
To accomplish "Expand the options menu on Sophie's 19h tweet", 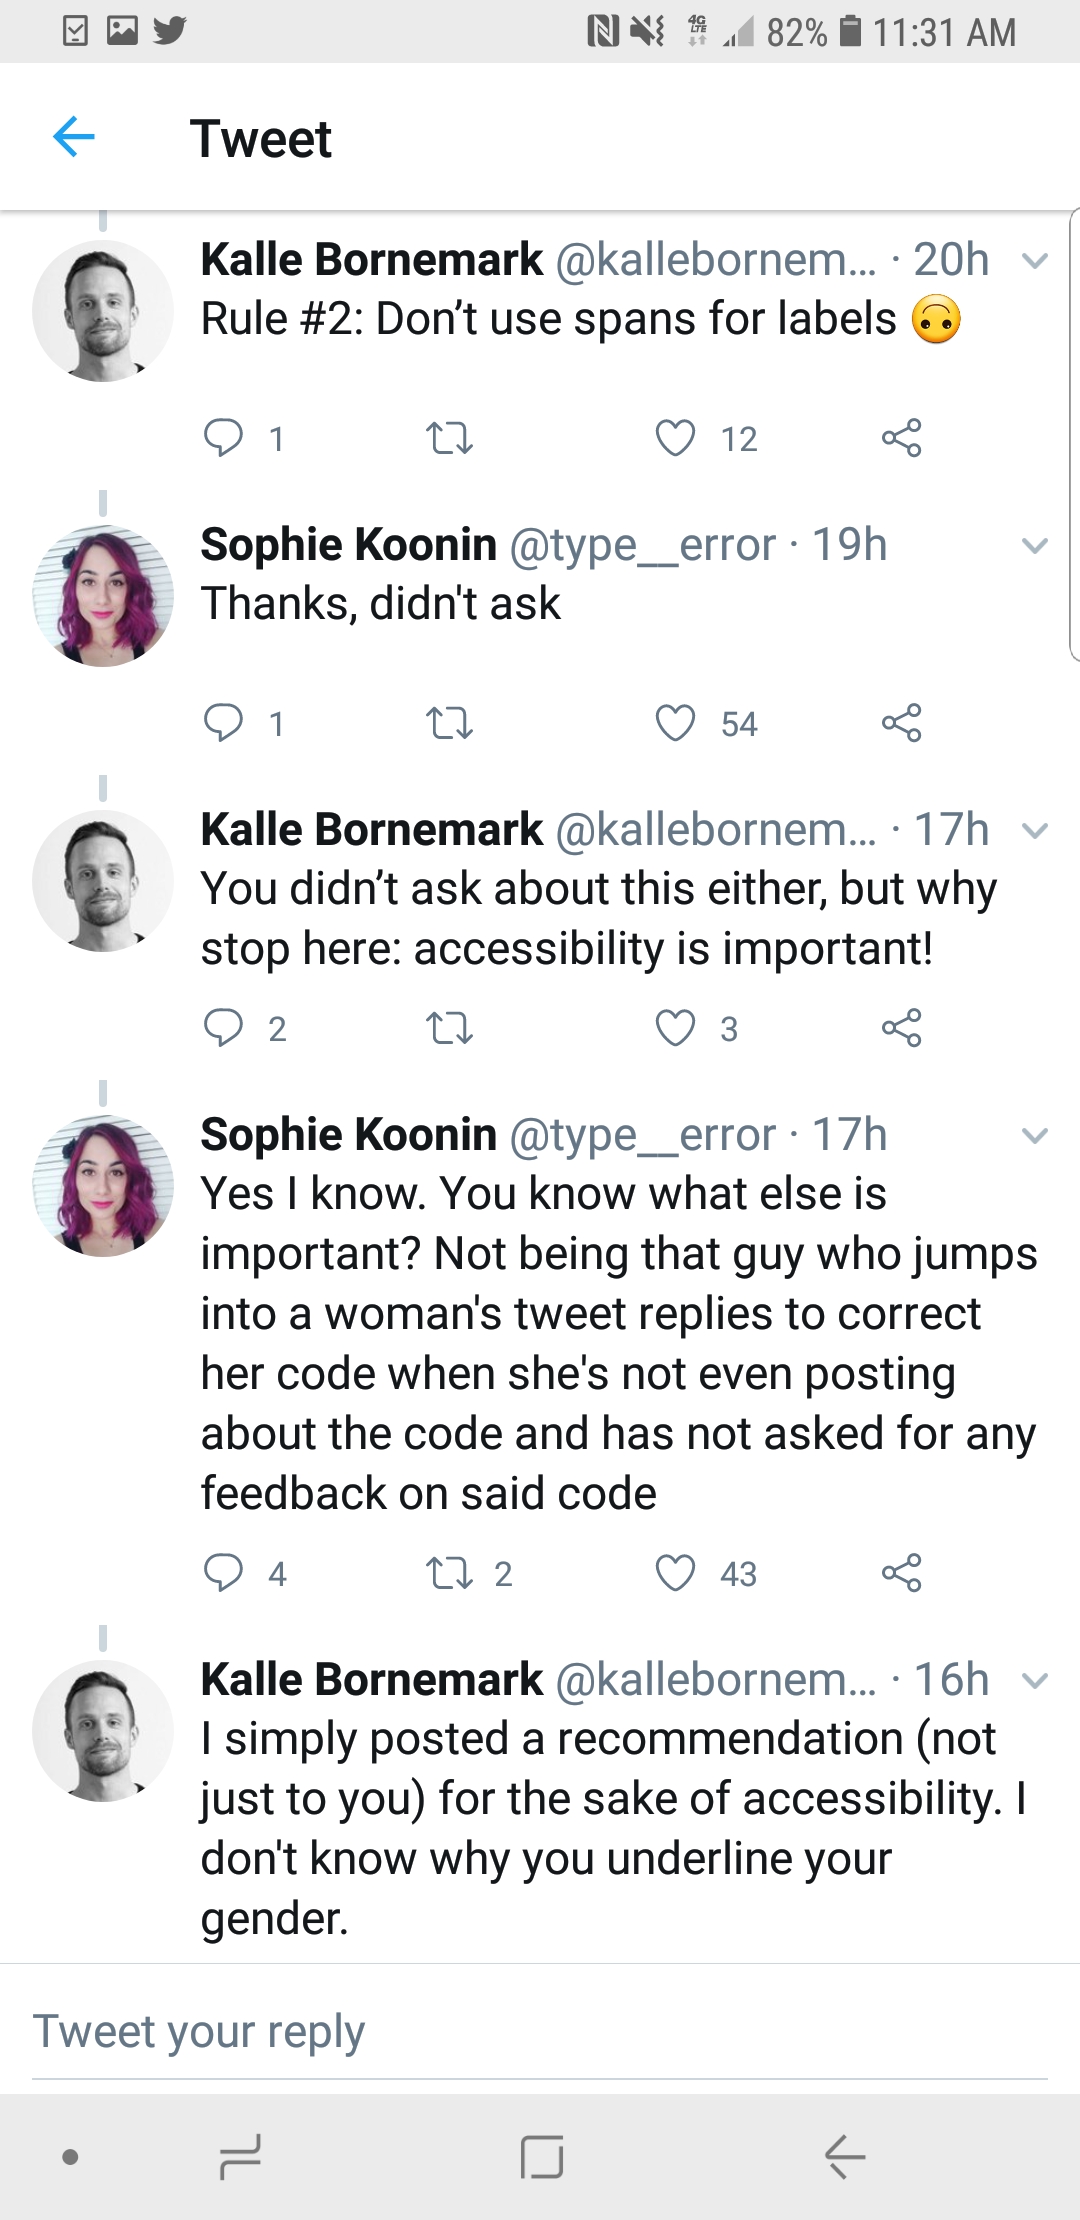I will click(x=1035, y=546).
